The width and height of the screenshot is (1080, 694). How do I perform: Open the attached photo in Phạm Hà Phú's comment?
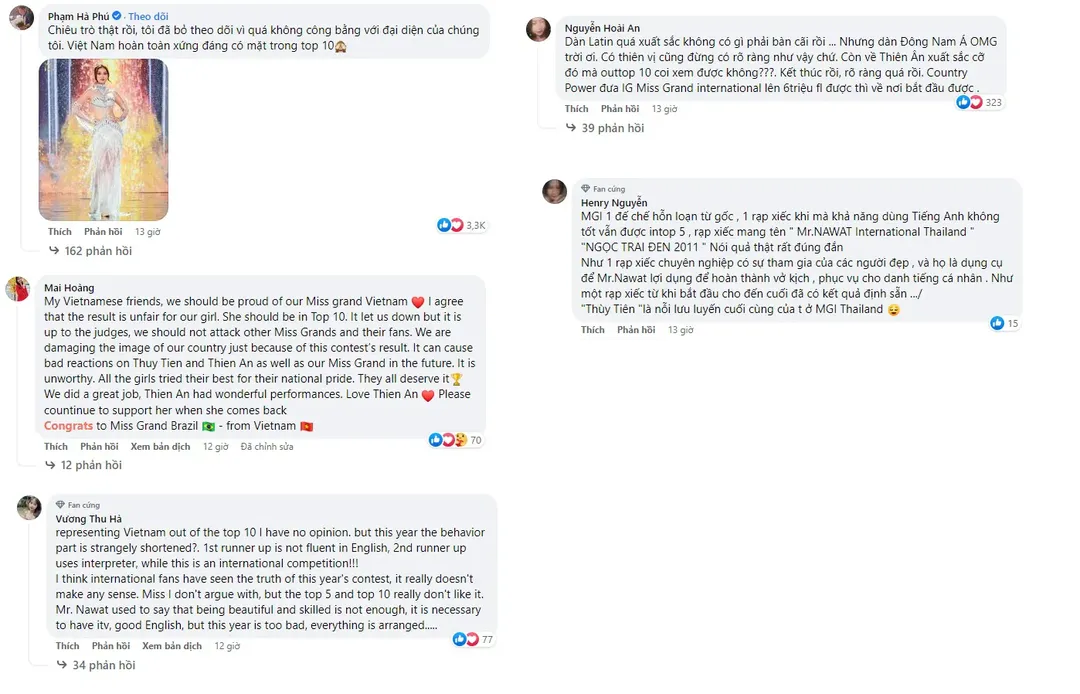point(103,139)
